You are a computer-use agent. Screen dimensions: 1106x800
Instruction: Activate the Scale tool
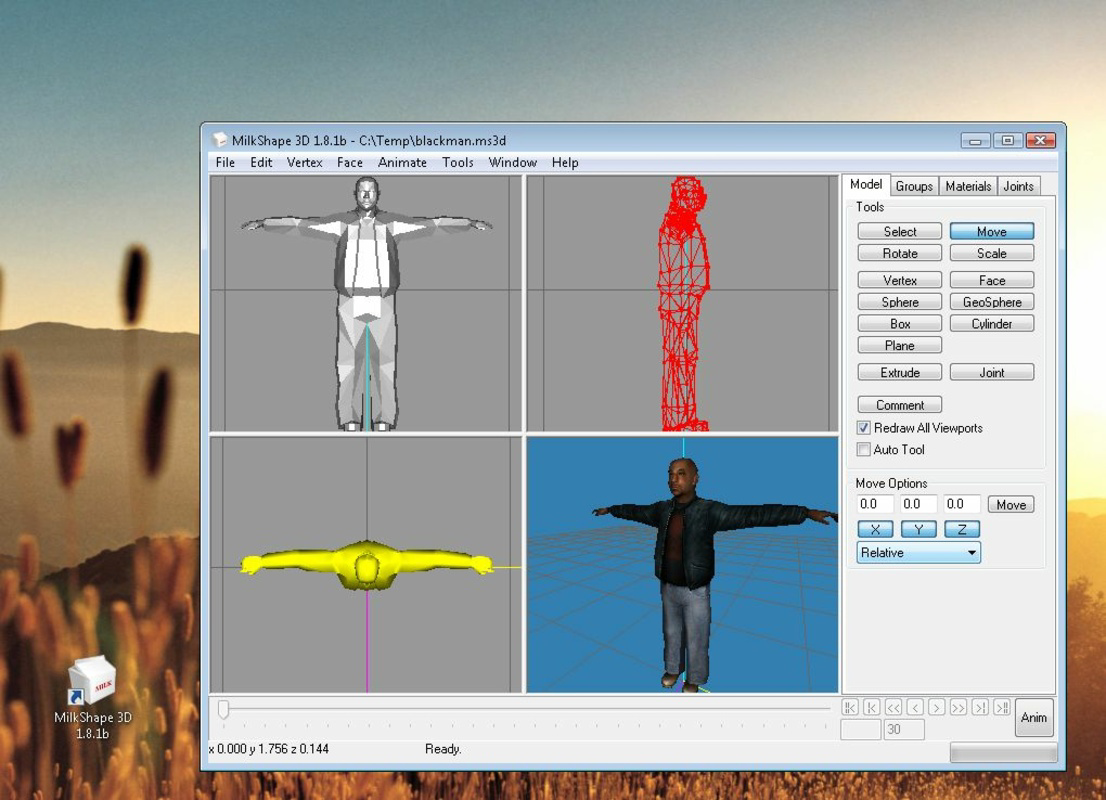pos(991,253)
